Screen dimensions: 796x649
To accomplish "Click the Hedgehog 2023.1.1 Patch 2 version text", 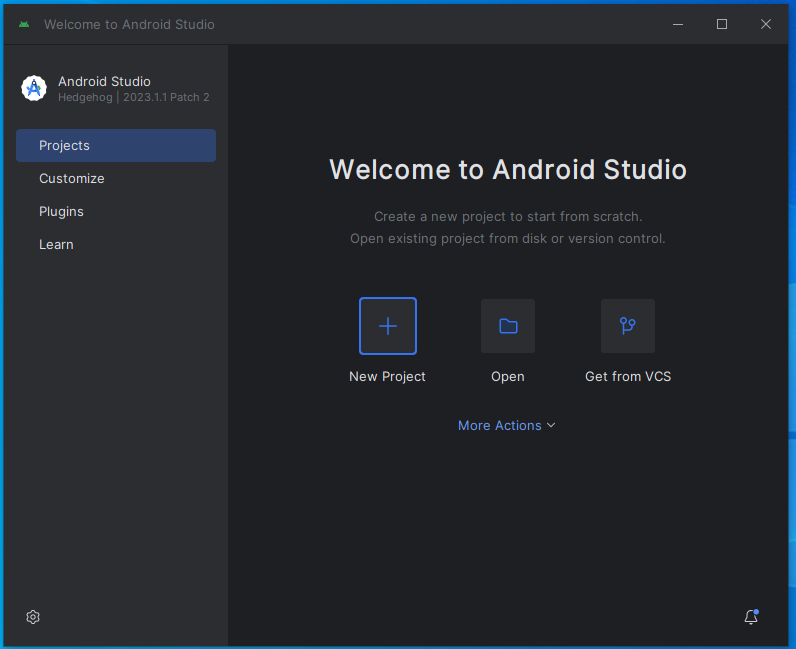I will [134, 98].
